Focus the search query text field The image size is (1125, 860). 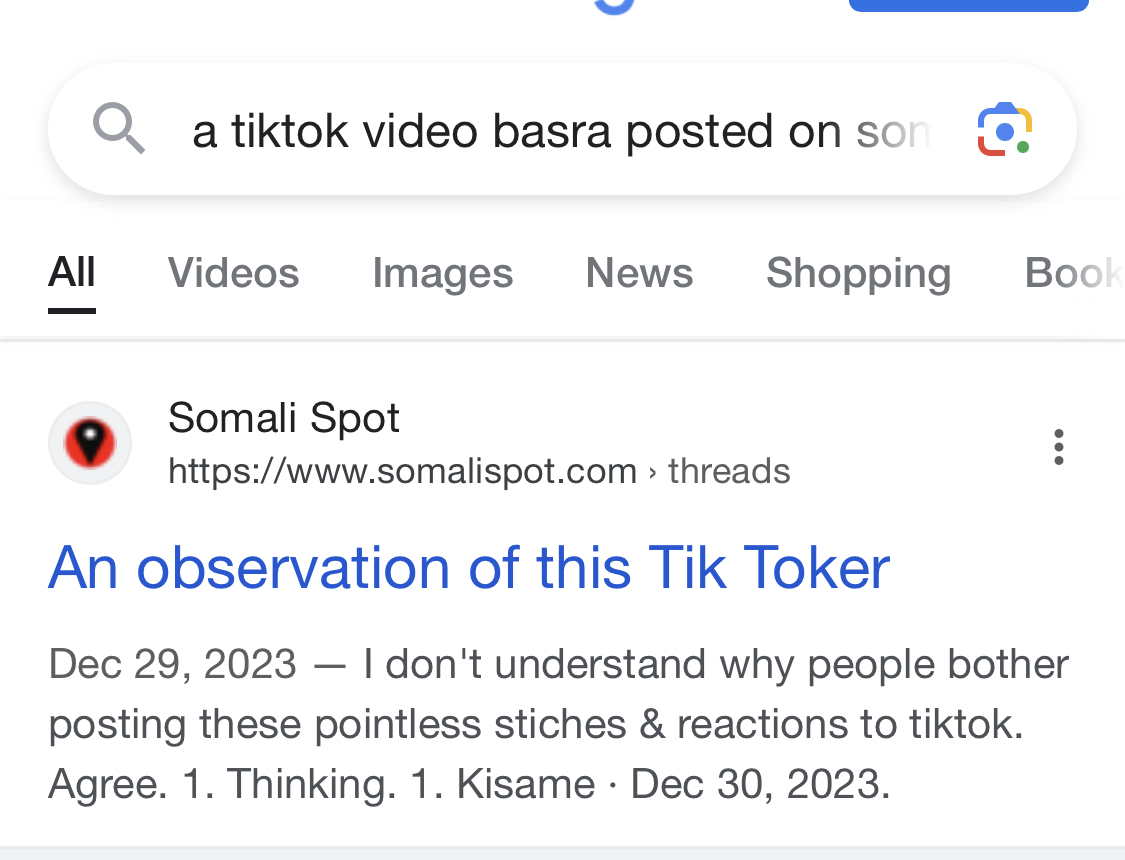[561, 131]
